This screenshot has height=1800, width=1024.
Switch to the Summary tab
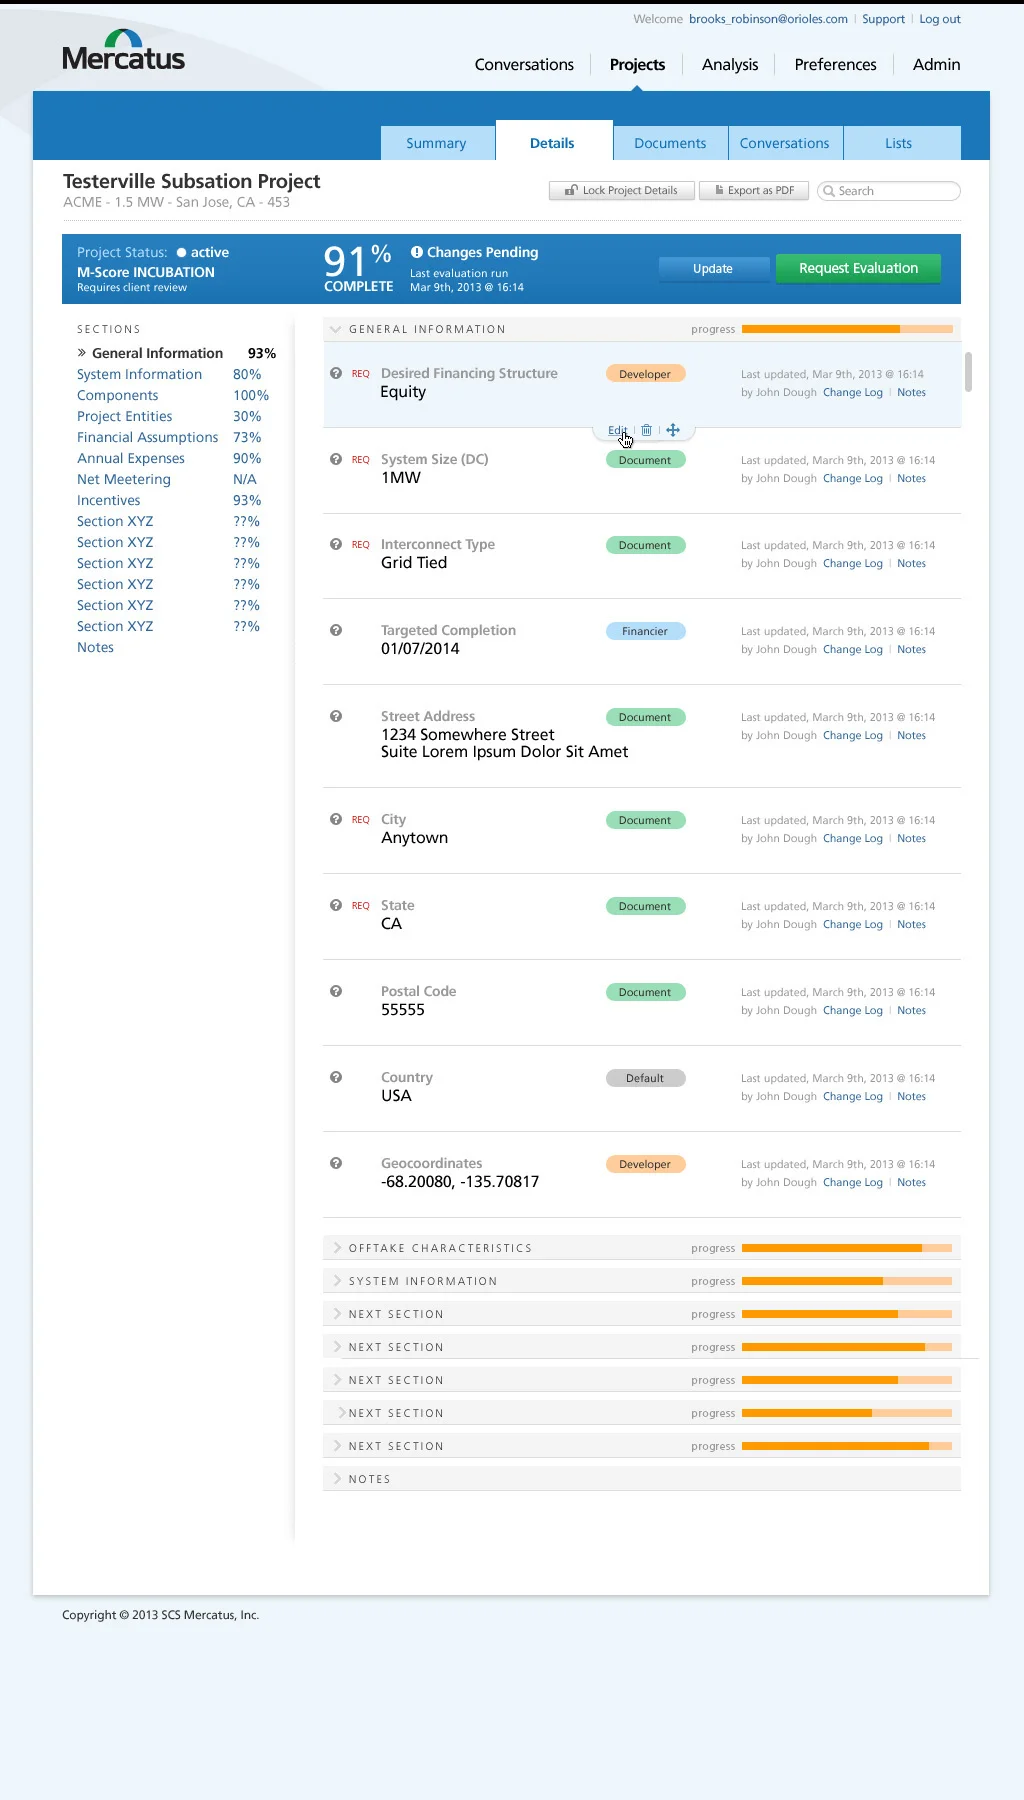437,143
